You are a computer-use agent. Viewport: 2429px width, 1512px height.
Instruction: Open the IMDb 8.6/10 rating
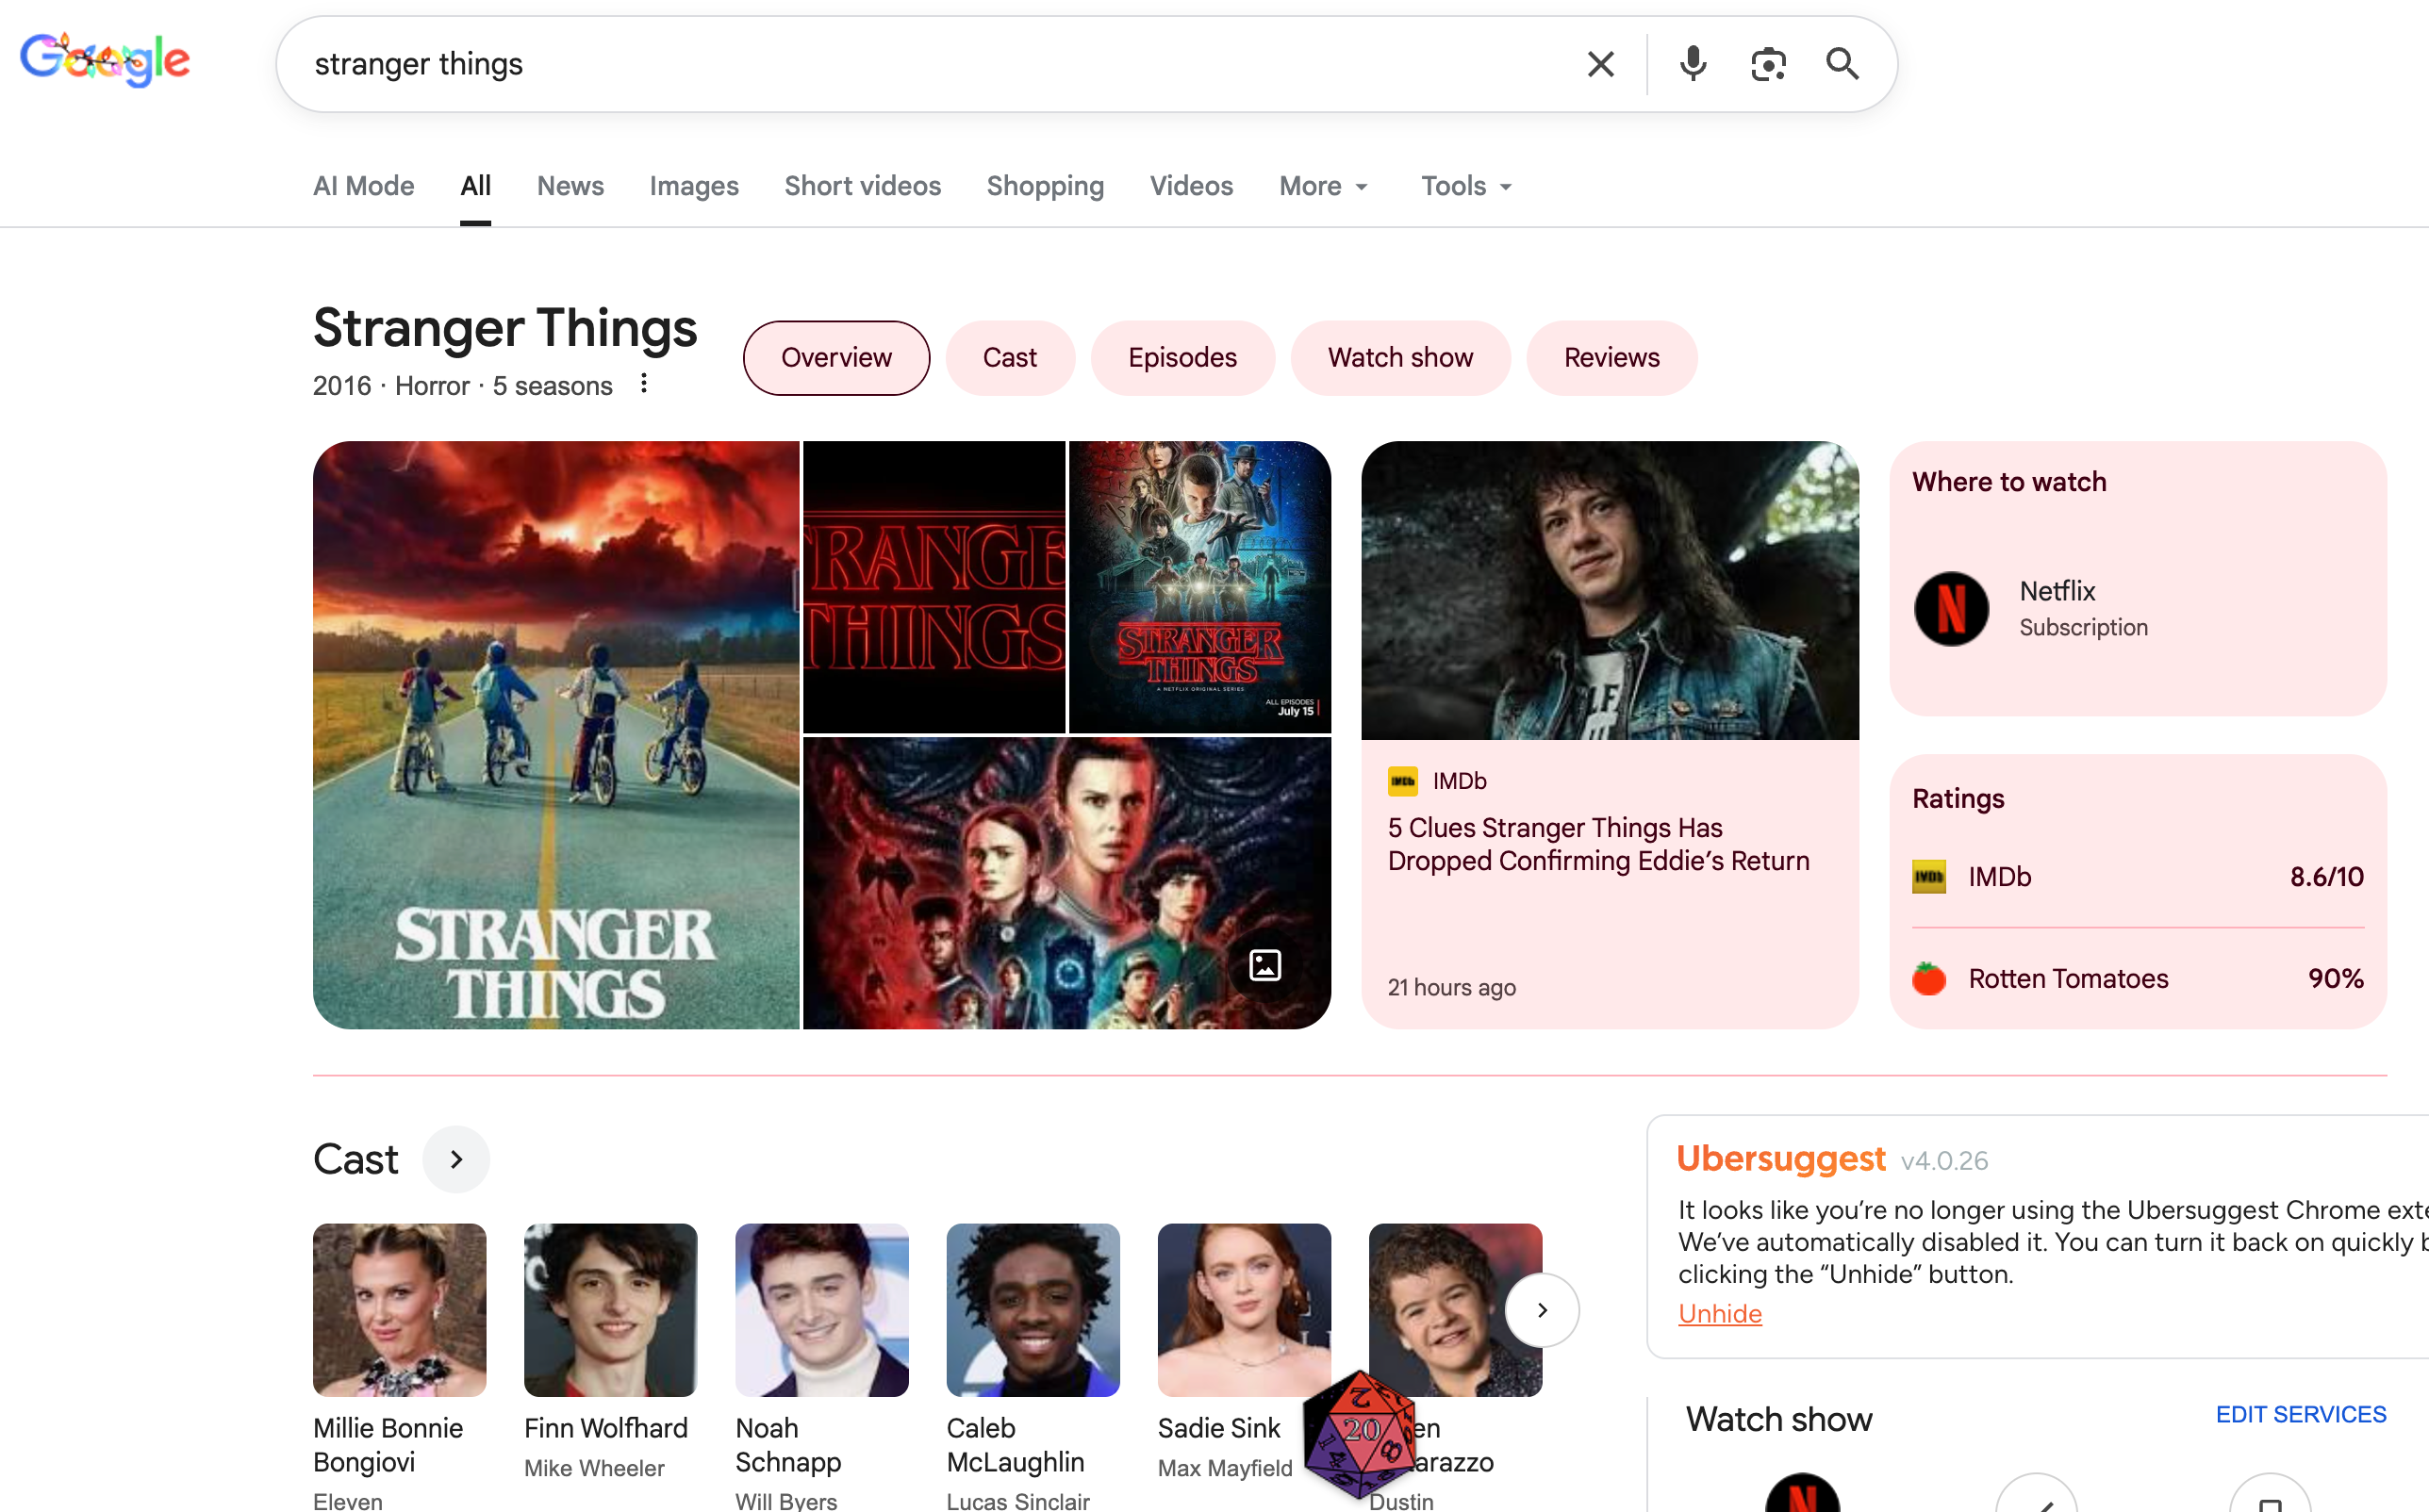(x=2138, y=877)
